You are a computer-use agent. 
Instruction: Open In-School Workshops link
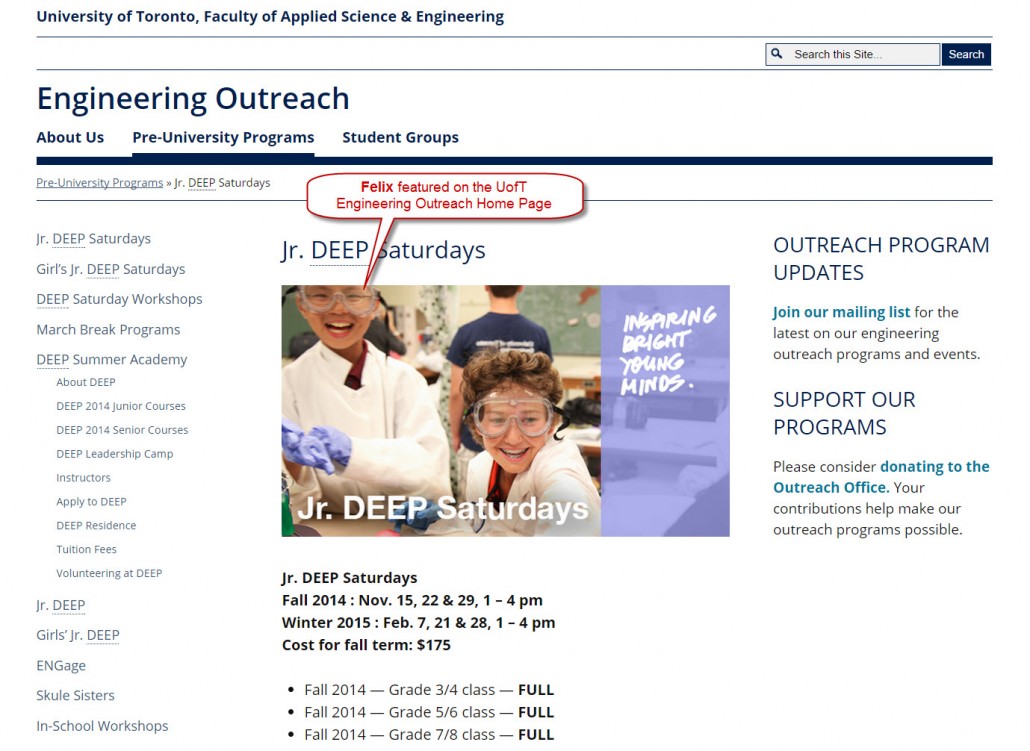102,726
